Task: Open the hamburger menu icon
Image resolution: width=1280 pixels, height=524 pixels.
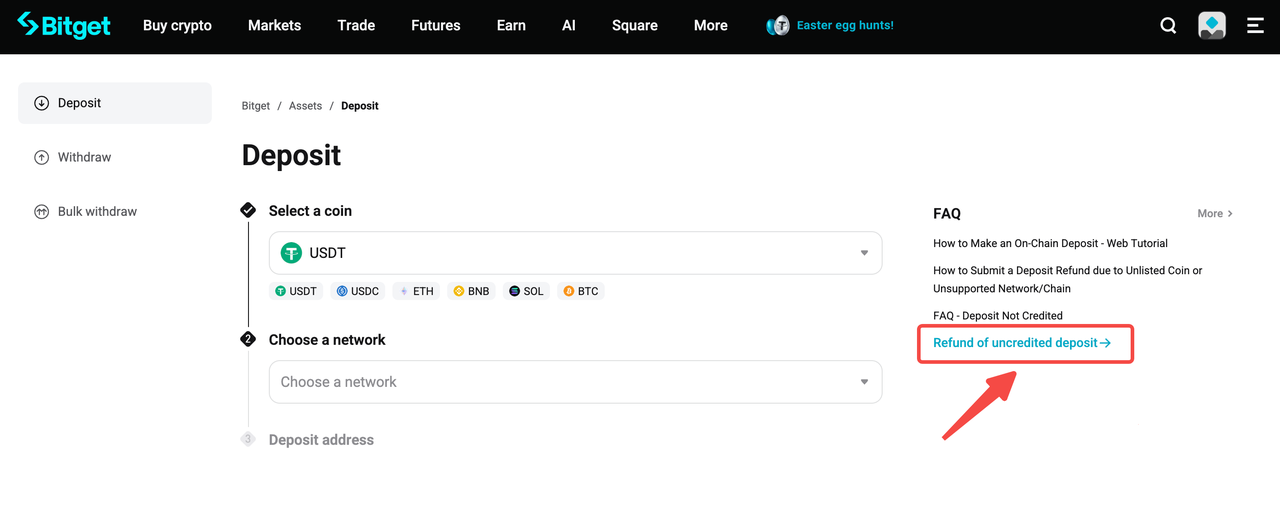Action: click(x=1255, y=26)
